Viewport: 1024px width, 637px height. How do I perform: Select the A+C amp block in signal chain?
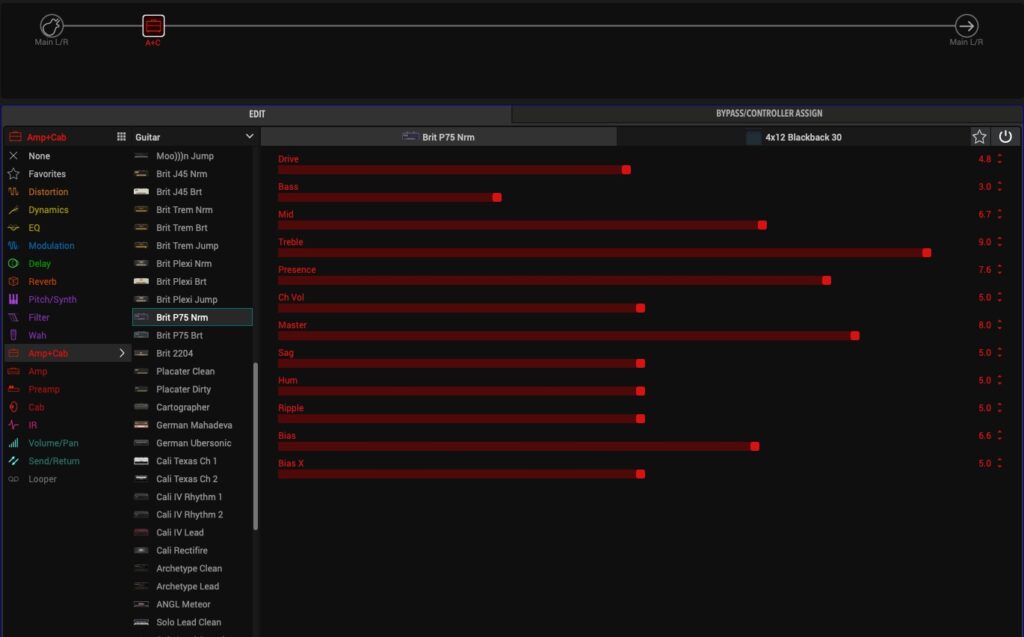click(153, 26)
